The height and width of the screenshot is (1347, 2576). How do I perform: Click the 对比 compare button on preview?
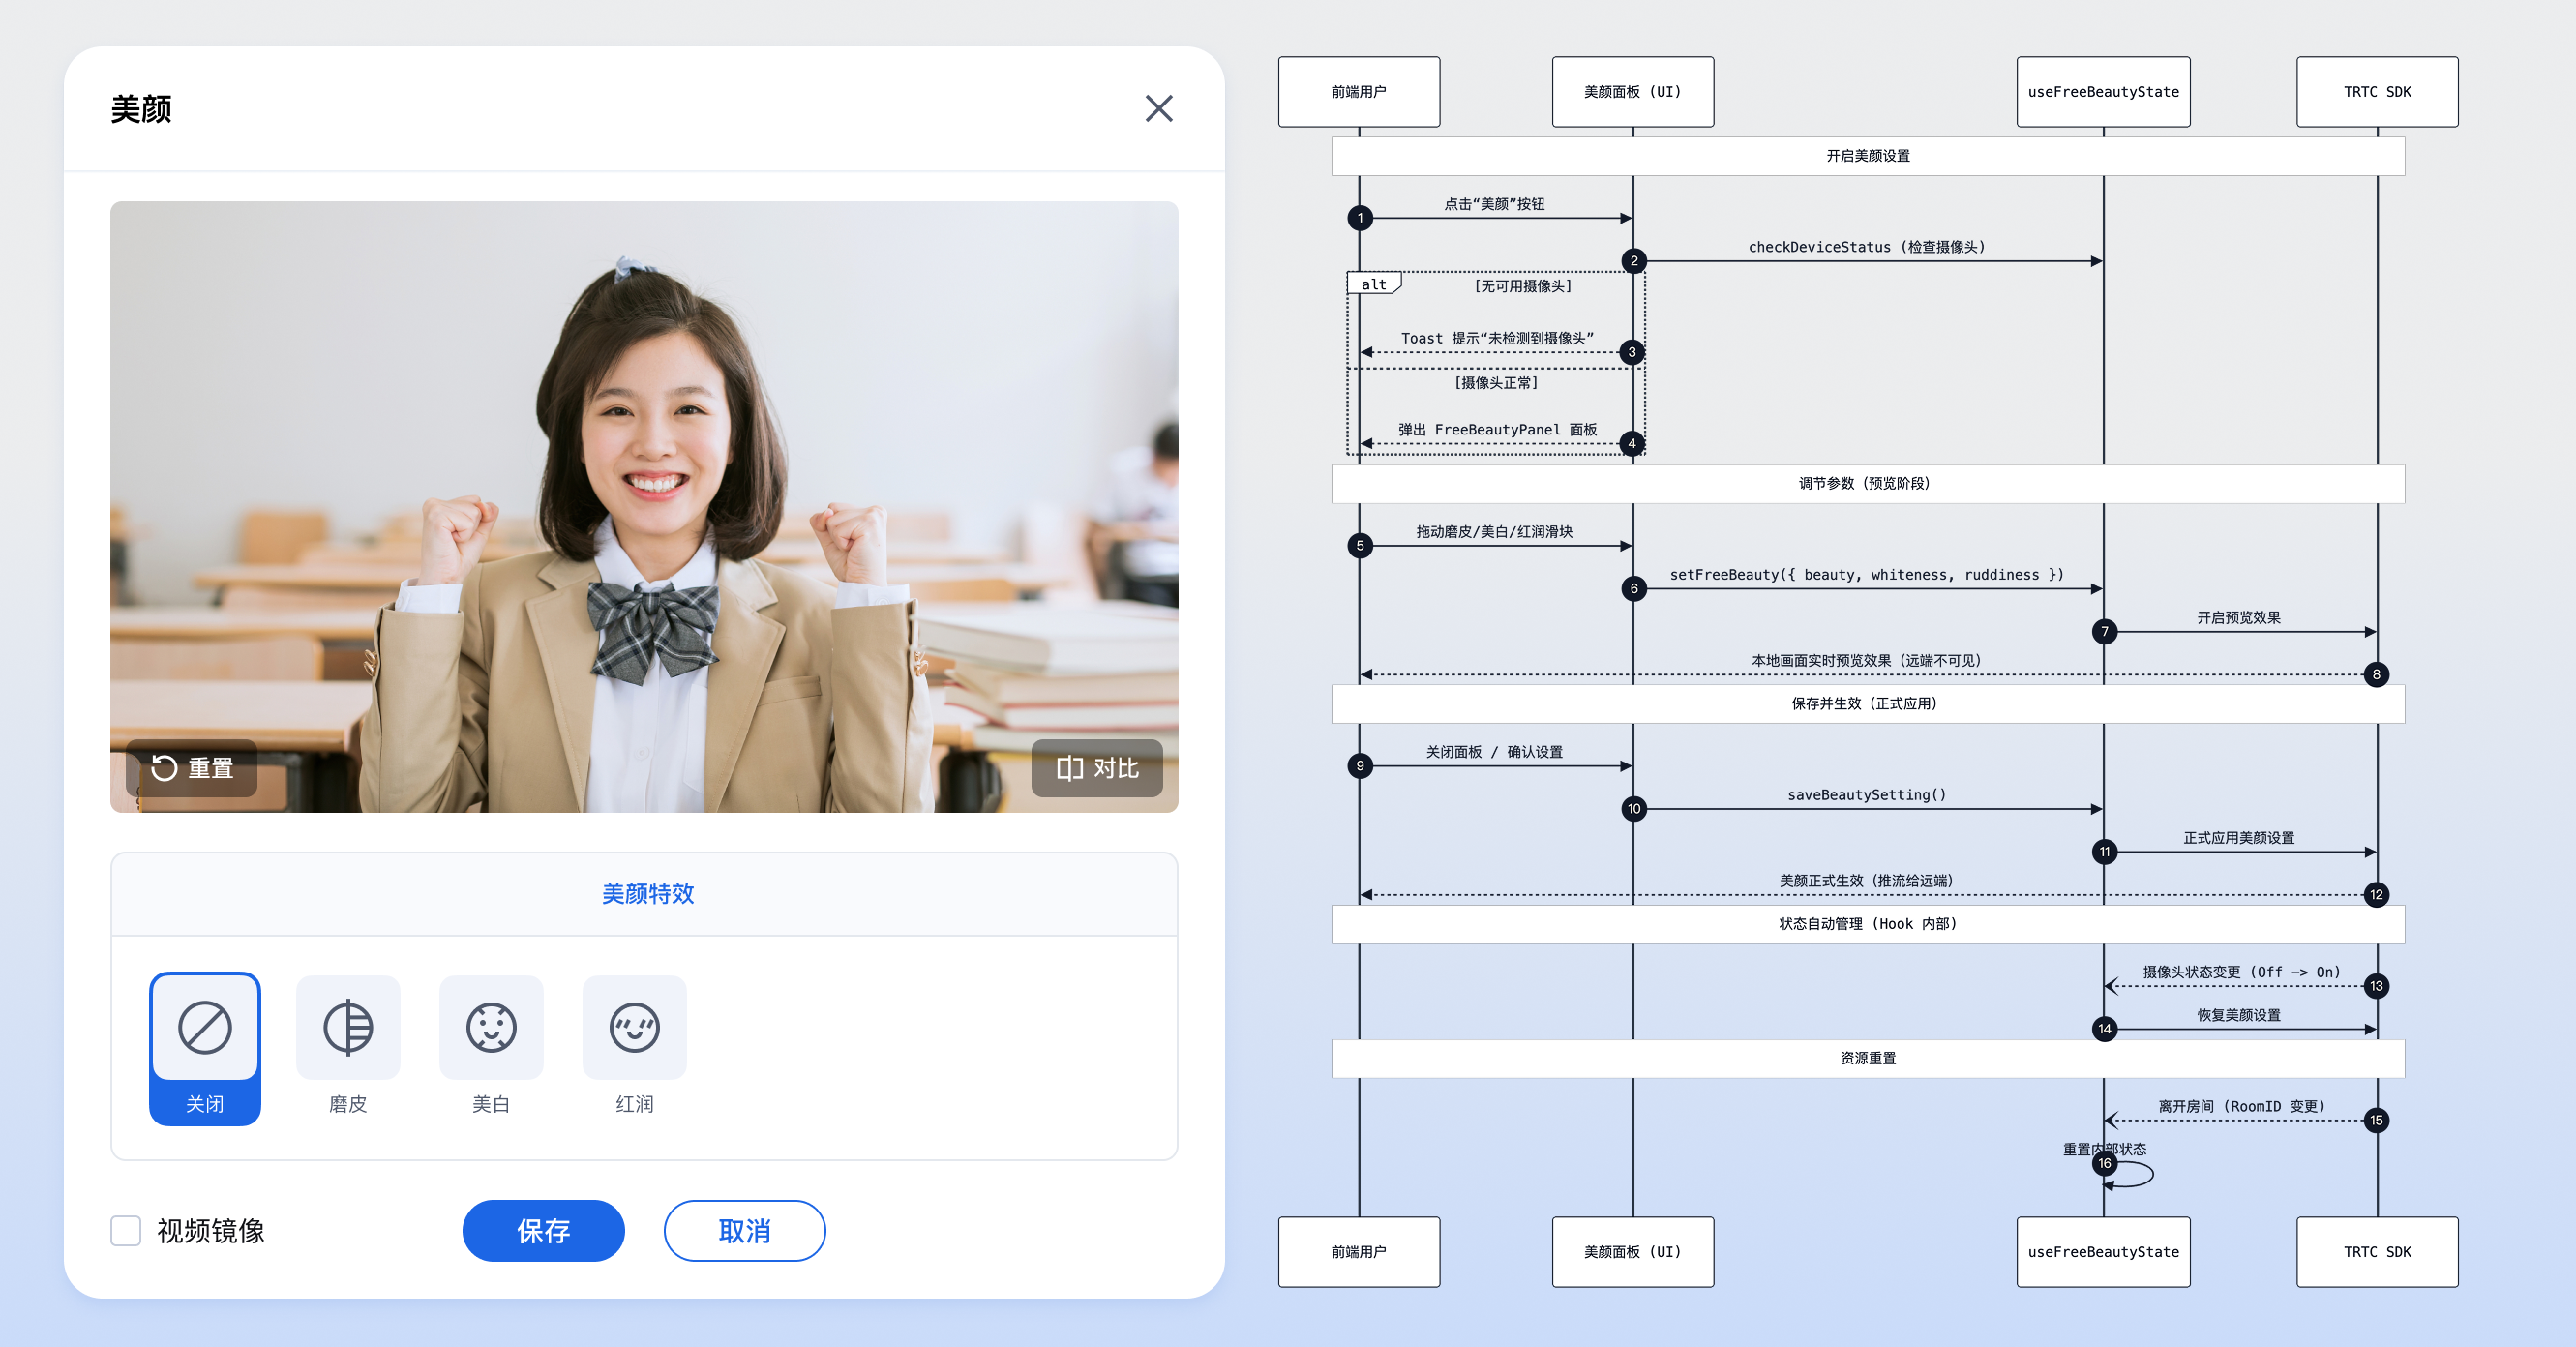pos(1097,768)
